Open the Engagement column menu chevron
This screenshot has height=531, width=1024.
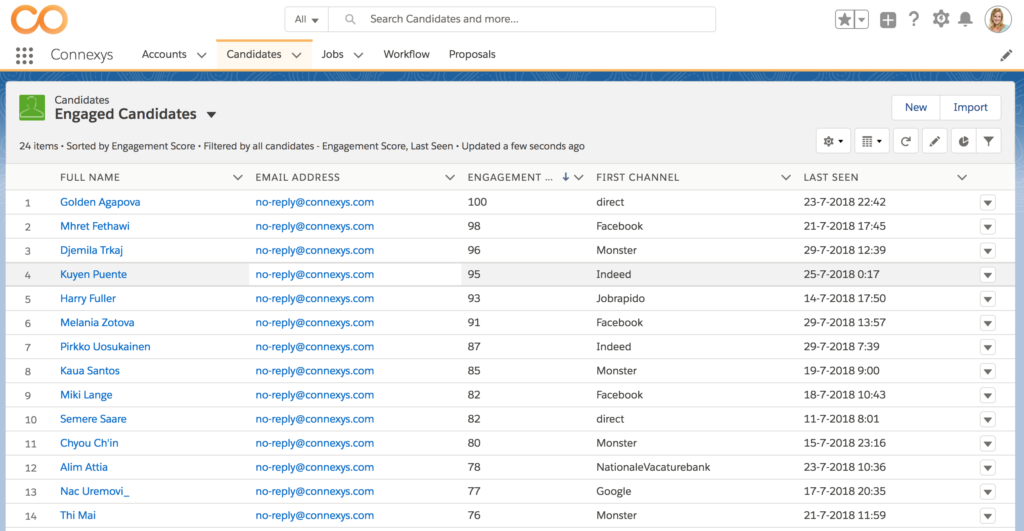pyautogui.click(x=579, y=178)
